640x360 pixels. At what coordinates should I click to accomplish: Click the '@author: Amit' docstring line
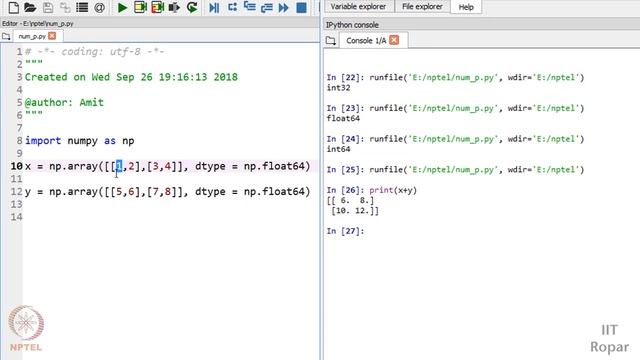click(x=64, y=102)
